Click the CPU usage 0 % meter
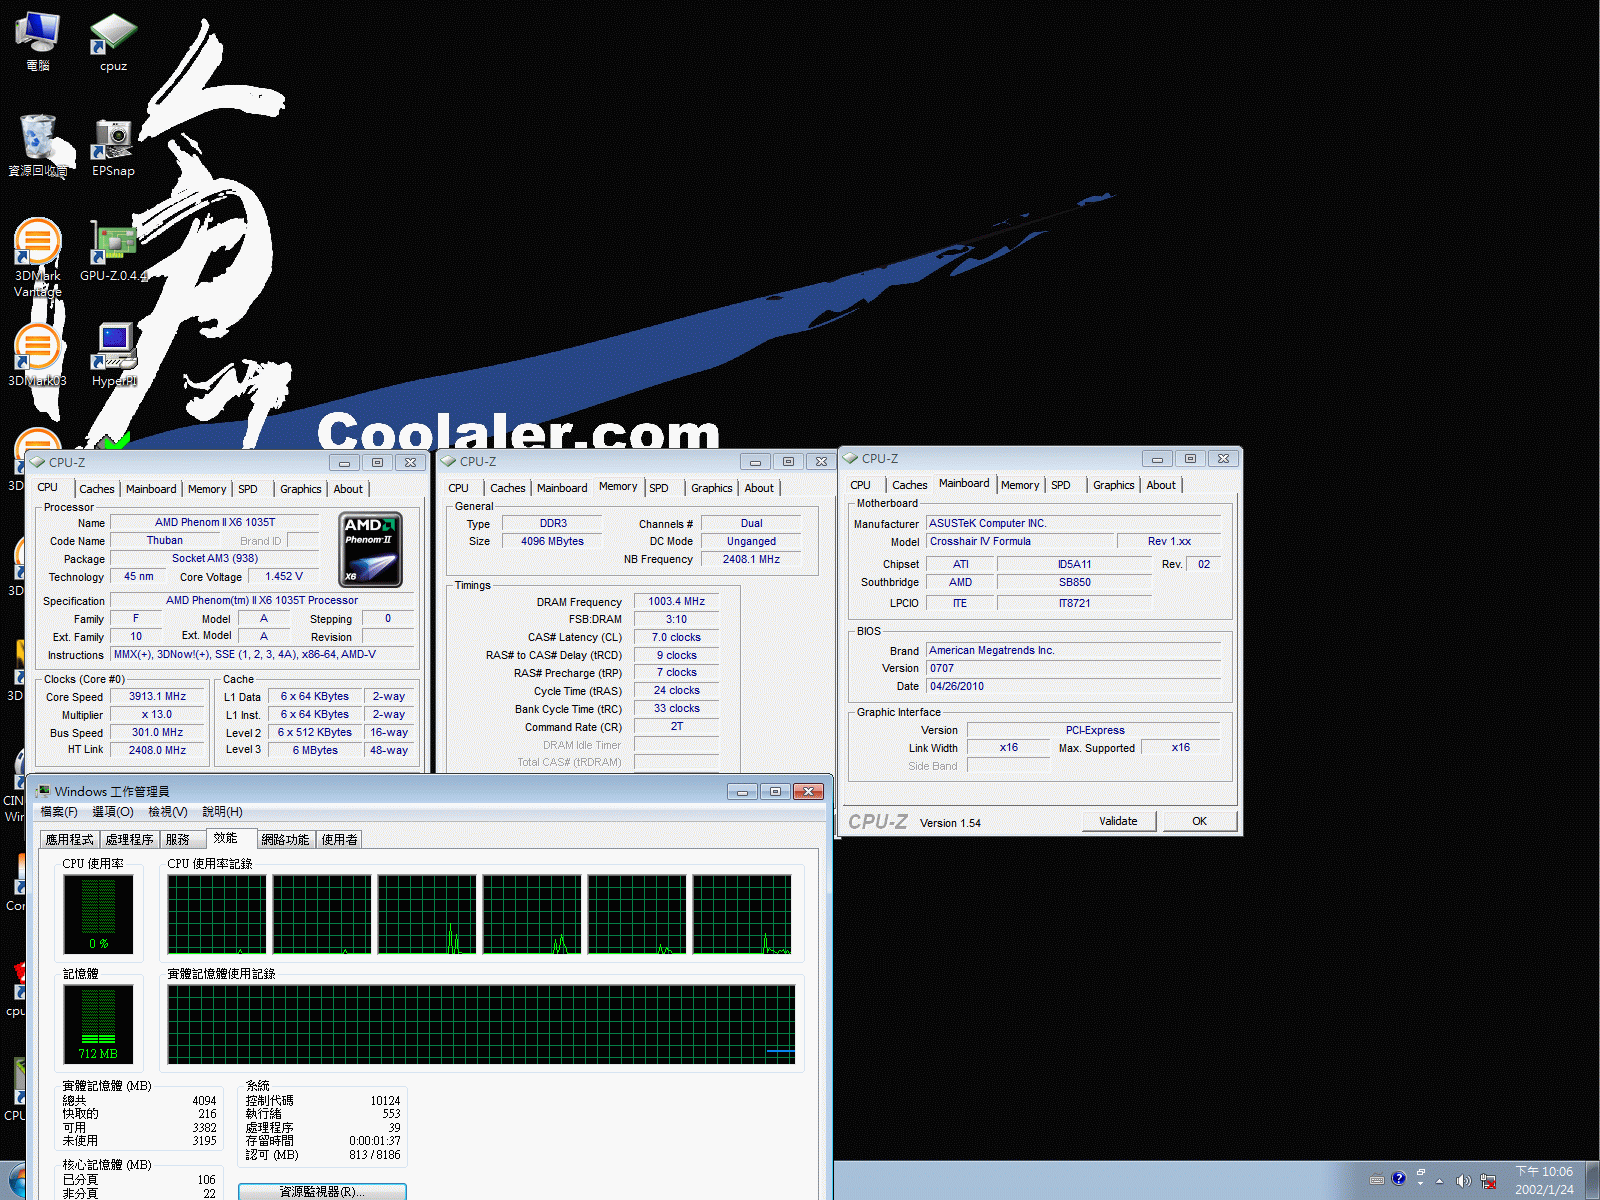 98,914
